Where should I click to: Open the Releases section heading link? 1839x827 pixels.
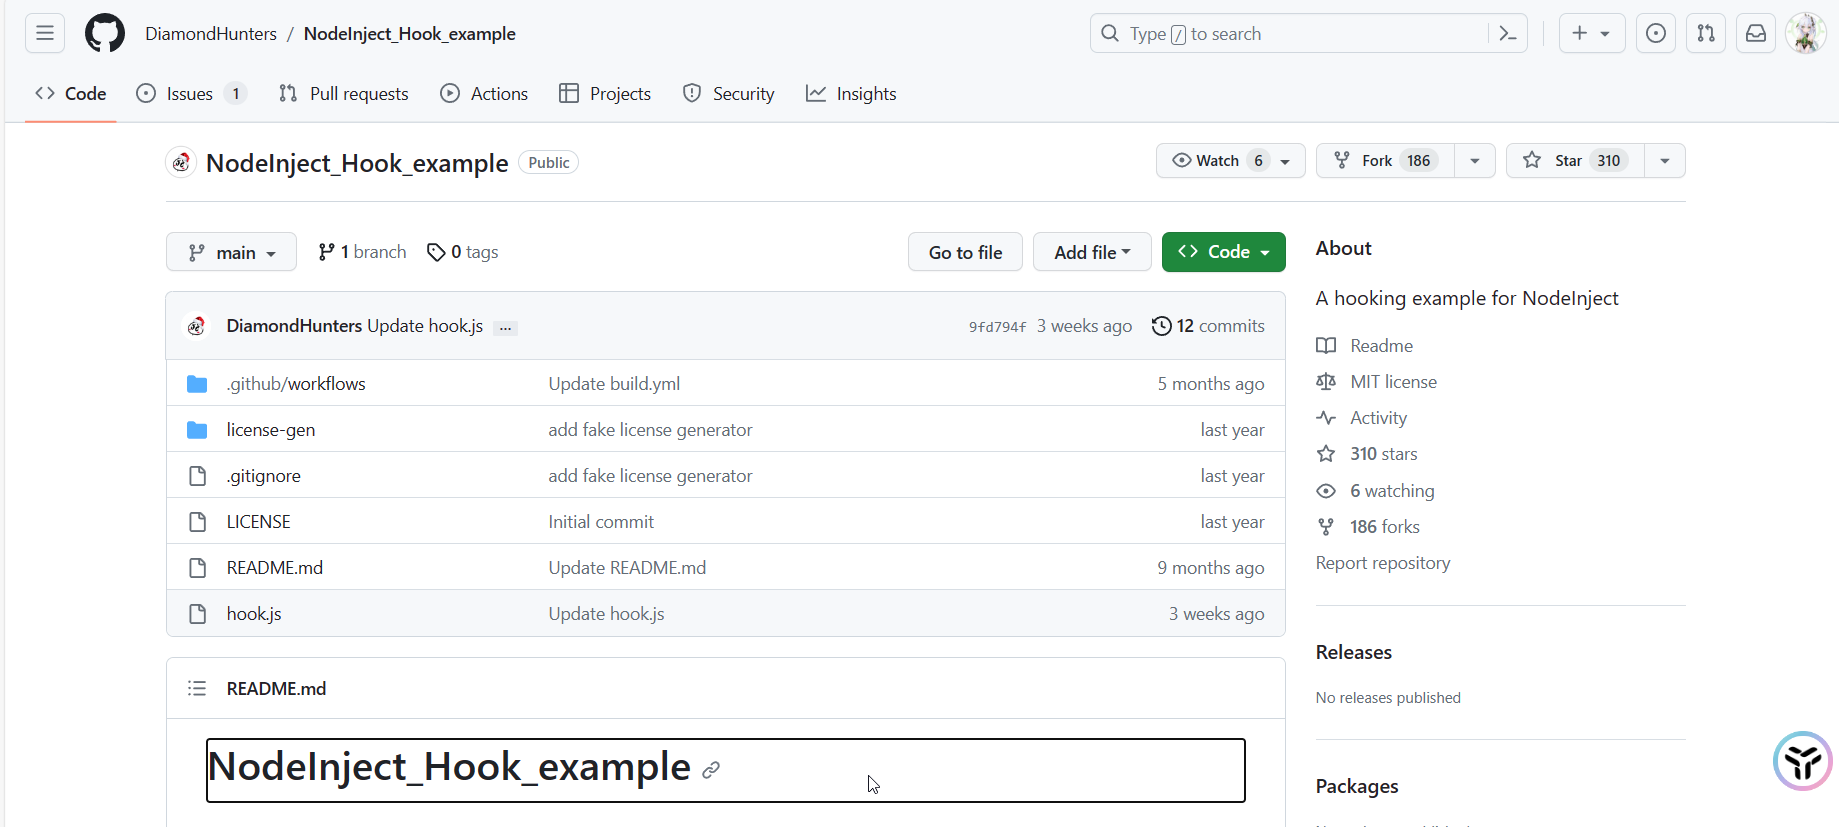point(1354,652)
